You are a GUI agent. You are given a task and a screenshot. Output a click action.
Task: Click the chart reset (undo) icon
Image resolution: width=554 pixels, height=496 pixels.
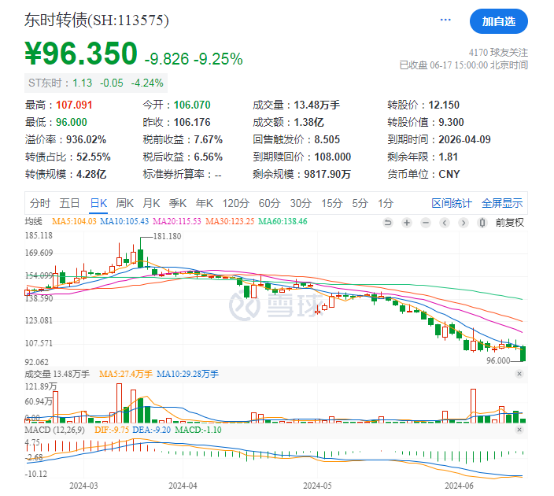[x=388, y=223]
